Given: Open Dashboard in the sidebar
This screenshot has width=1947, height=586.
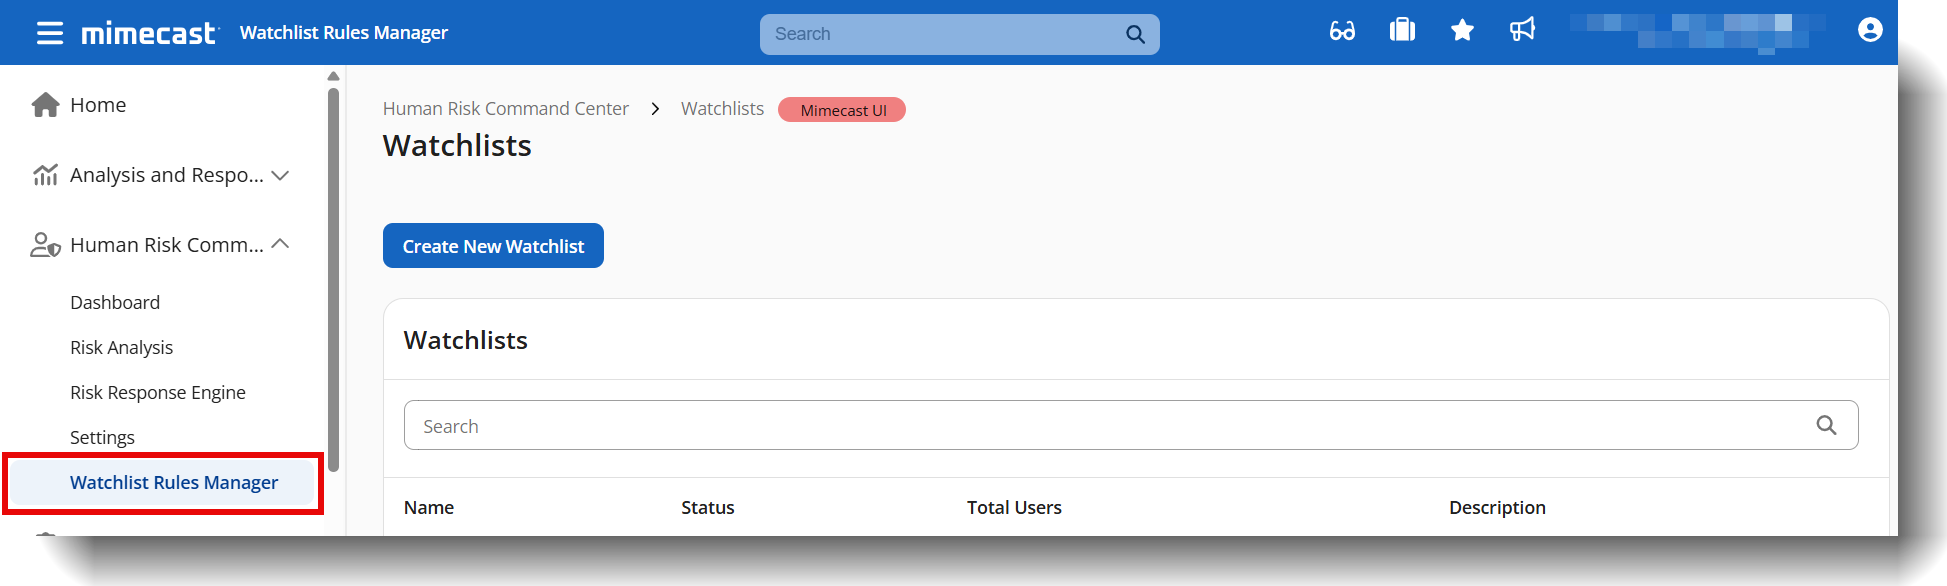Looking at the screenshot, I should click(x=115, y=302).
